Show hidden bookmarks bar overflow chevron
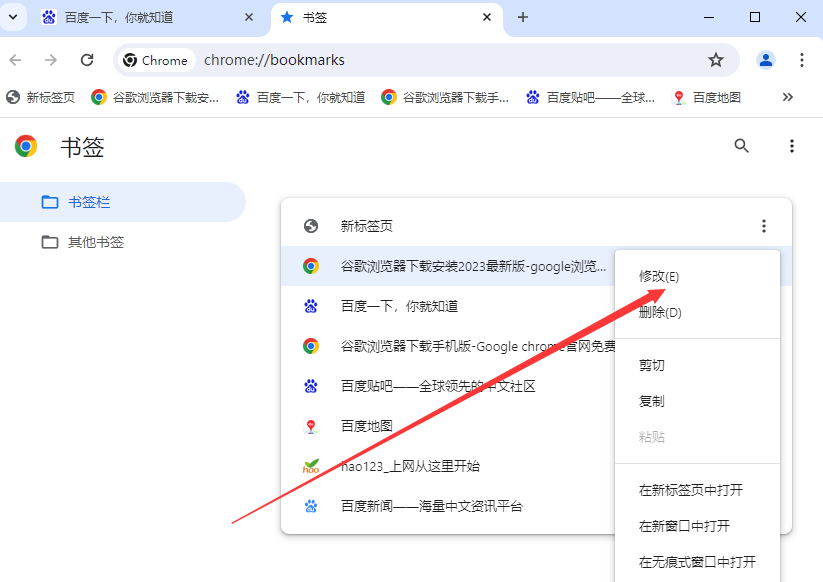 [x=788, y=97]
